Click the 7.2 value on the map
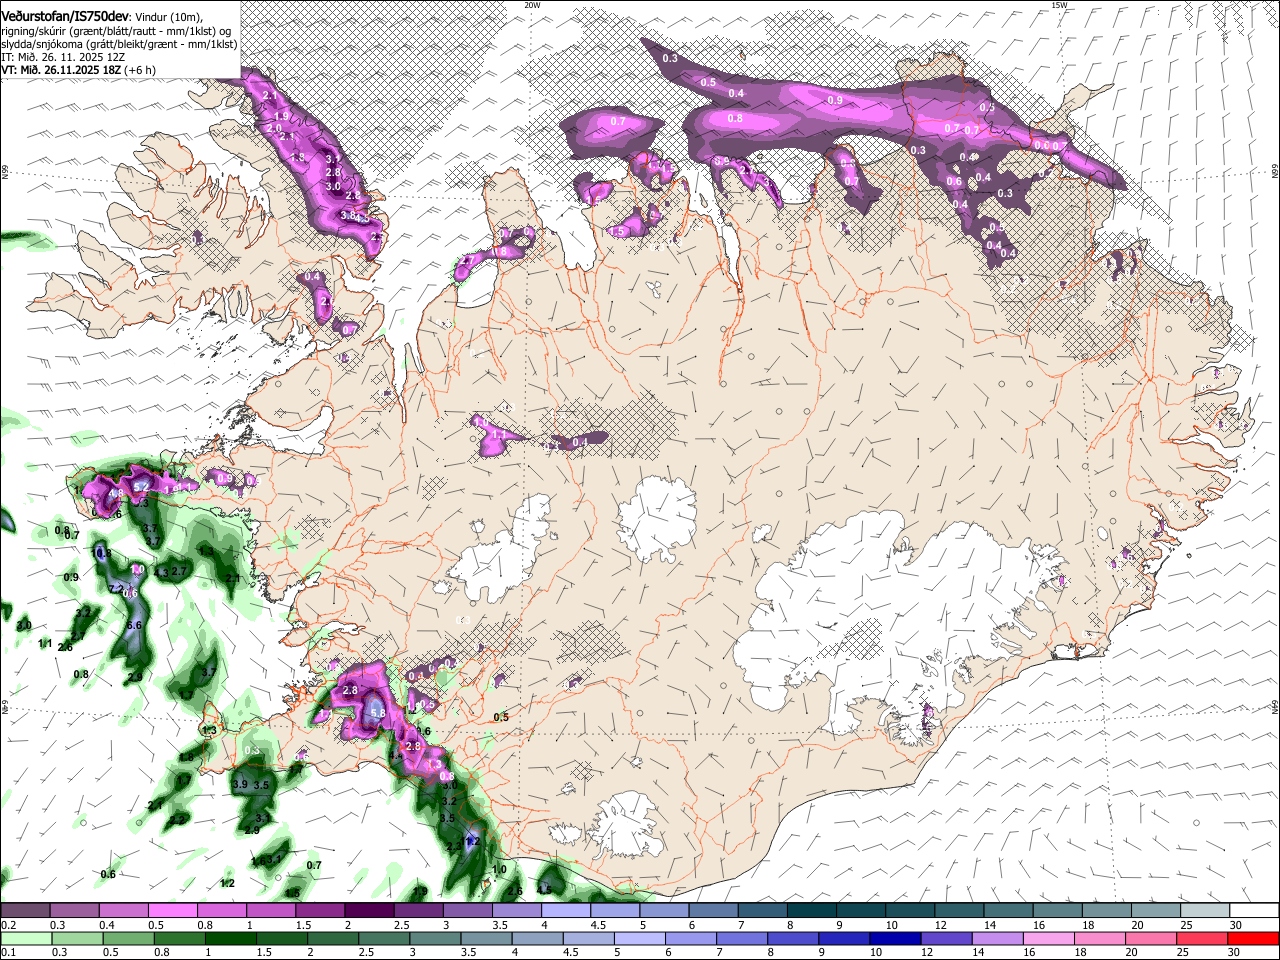 [x=117, y=588]
